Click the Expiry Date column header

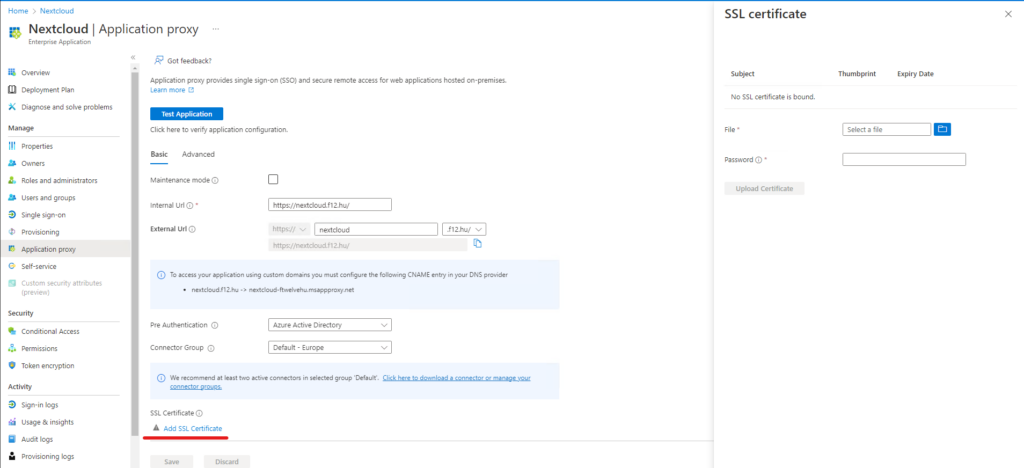click(x=915, y=74)
